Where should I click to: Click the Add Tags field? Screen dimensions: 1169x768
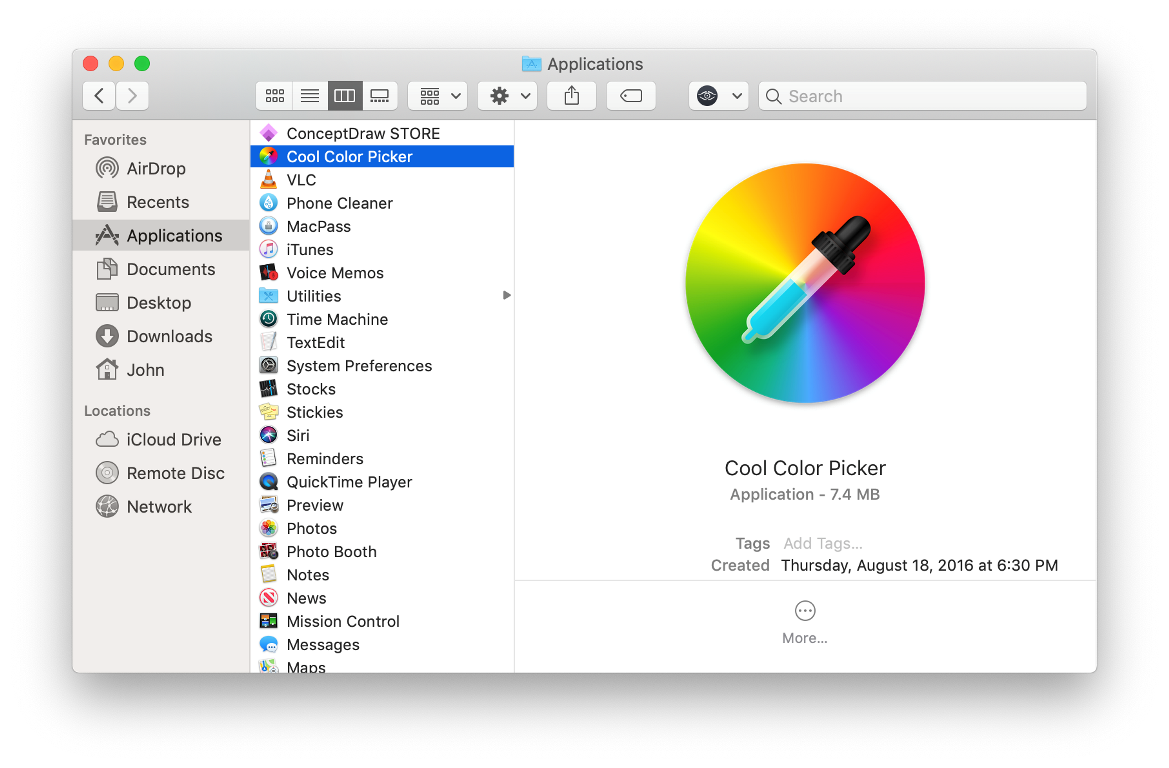822,544
